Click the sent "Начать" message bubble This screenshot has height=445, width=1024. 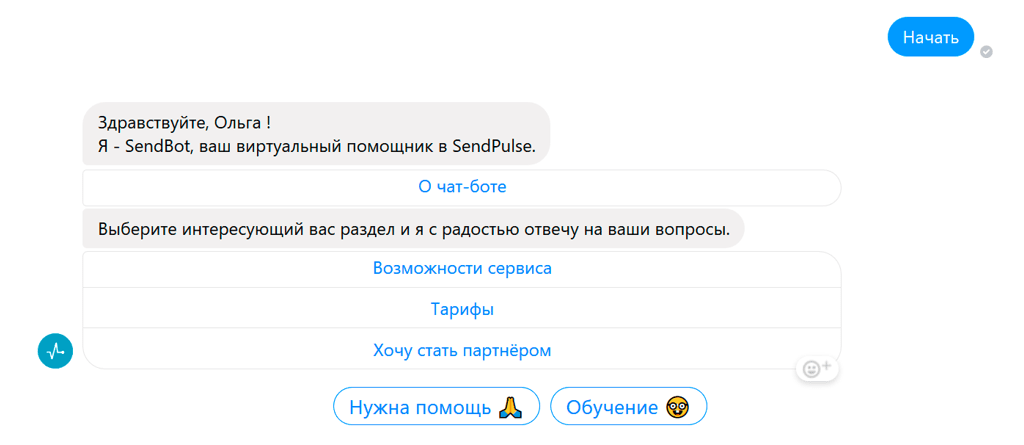930,38
